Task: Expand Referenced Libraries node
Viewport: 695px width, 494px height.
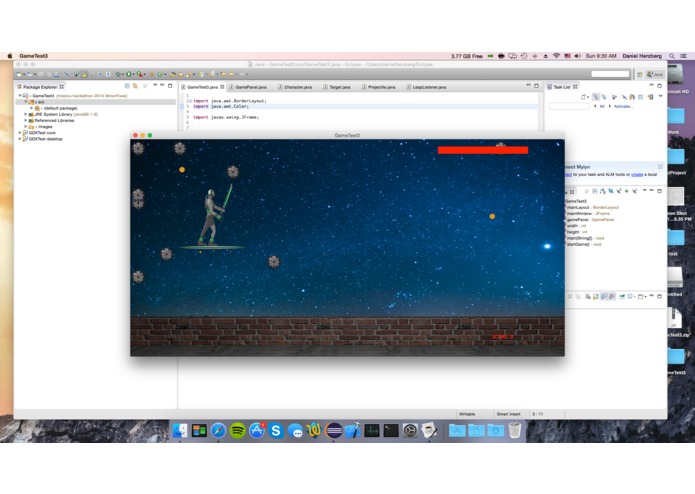Action: tap(26, 121)
